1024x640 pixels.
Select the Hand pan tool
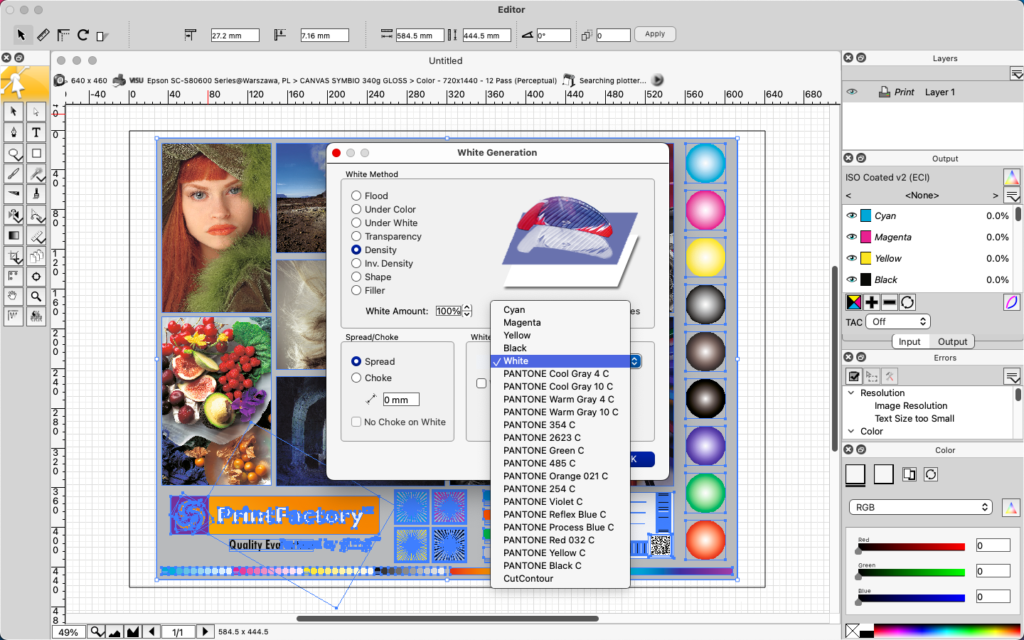pos(13,296)
